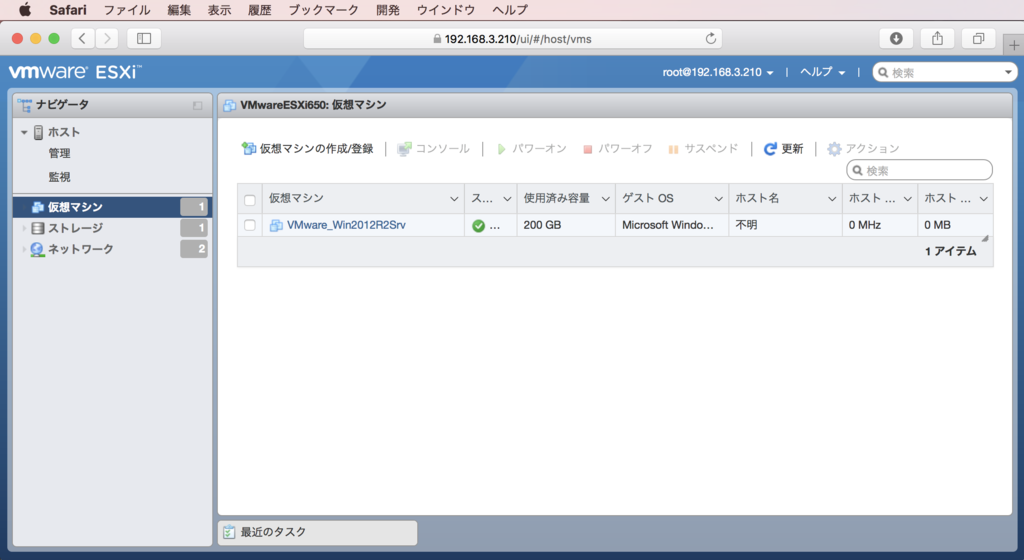Open the 編集 menu

point(179,10)
